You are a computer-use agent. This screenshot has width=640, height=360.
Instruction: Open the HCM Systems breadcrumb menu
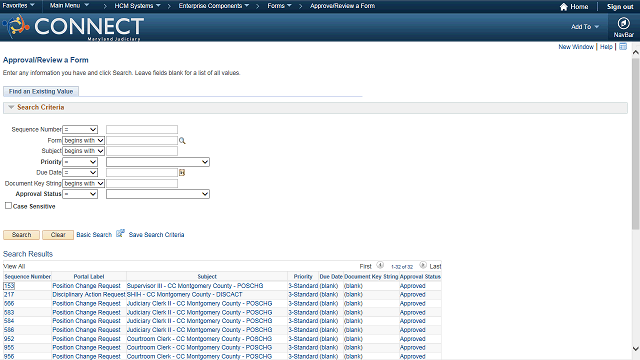(137, 6)
